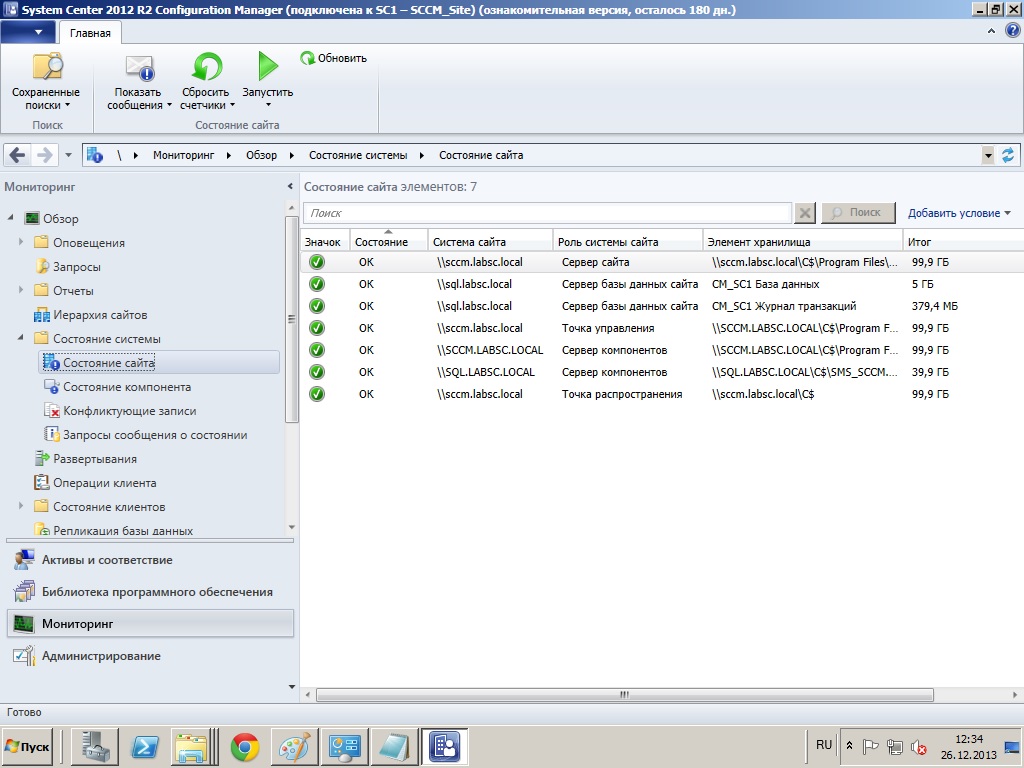Open the help question mark icon
This screenshot has height=768, width=1024.
coord(1013,31)
